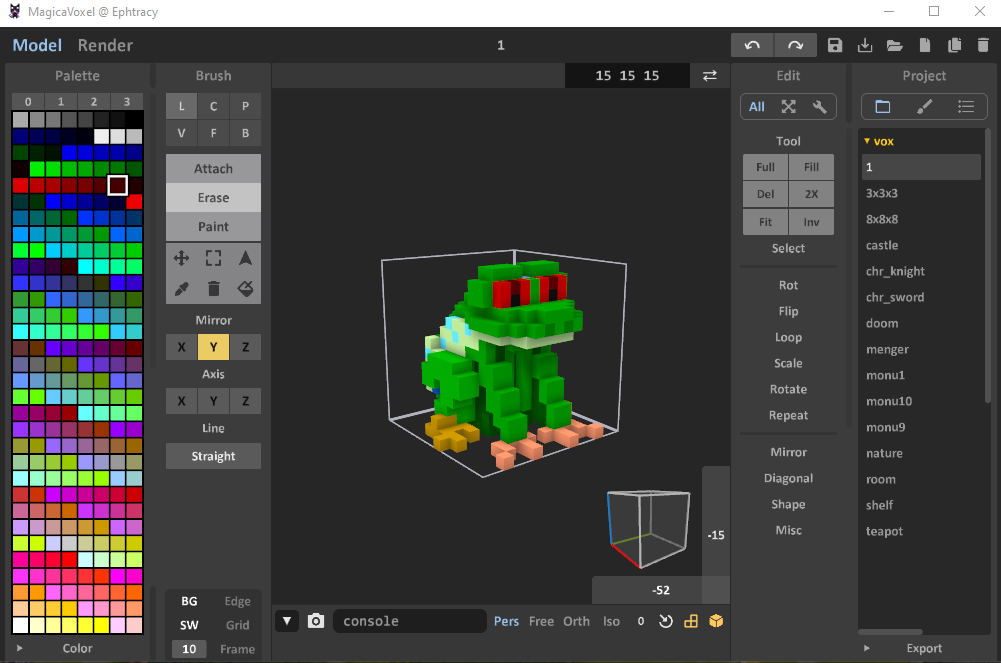1001x663 pixels.
Task: Enable Axis X mode
Action: pyautogui.click(x=181, y=400)
